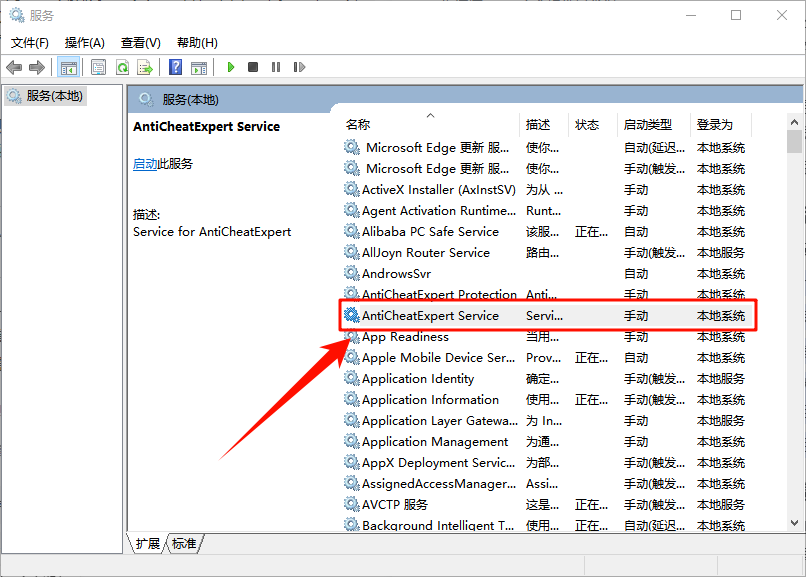This screenshot has width=806, height=577.
Task: Click the Restart Service toolbar button
Action: pyautogui.click(x=300, y=67)
